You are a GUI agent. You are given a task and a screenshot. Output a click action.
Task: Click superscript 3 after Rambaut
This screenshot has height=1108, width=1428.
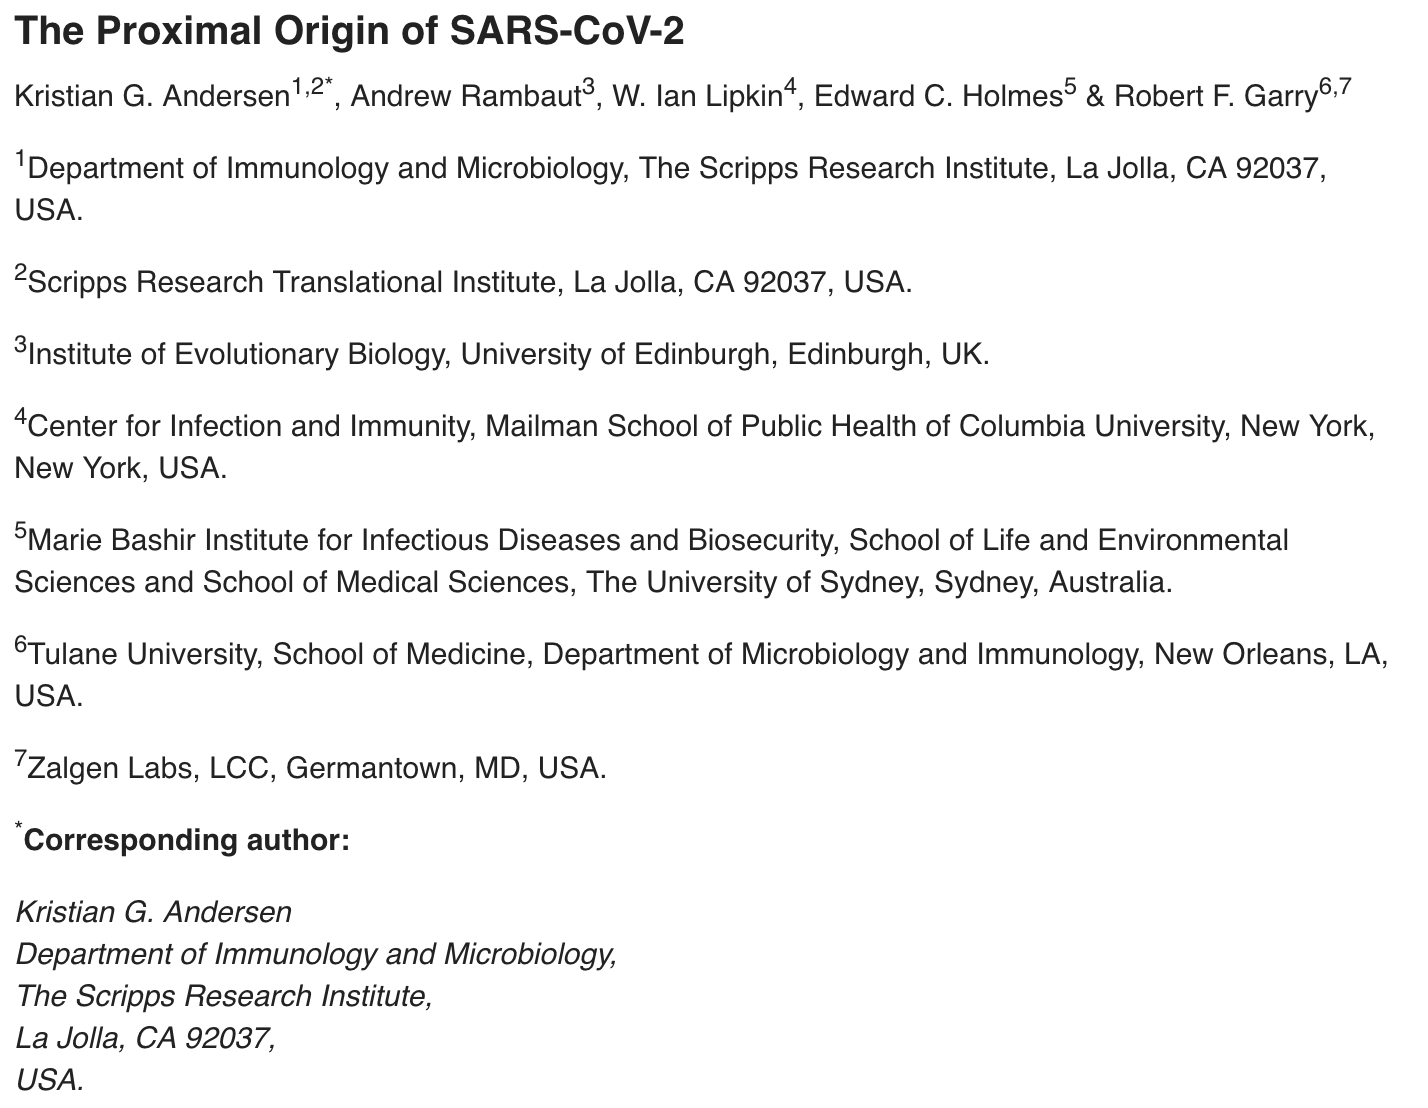click(589, 89)
